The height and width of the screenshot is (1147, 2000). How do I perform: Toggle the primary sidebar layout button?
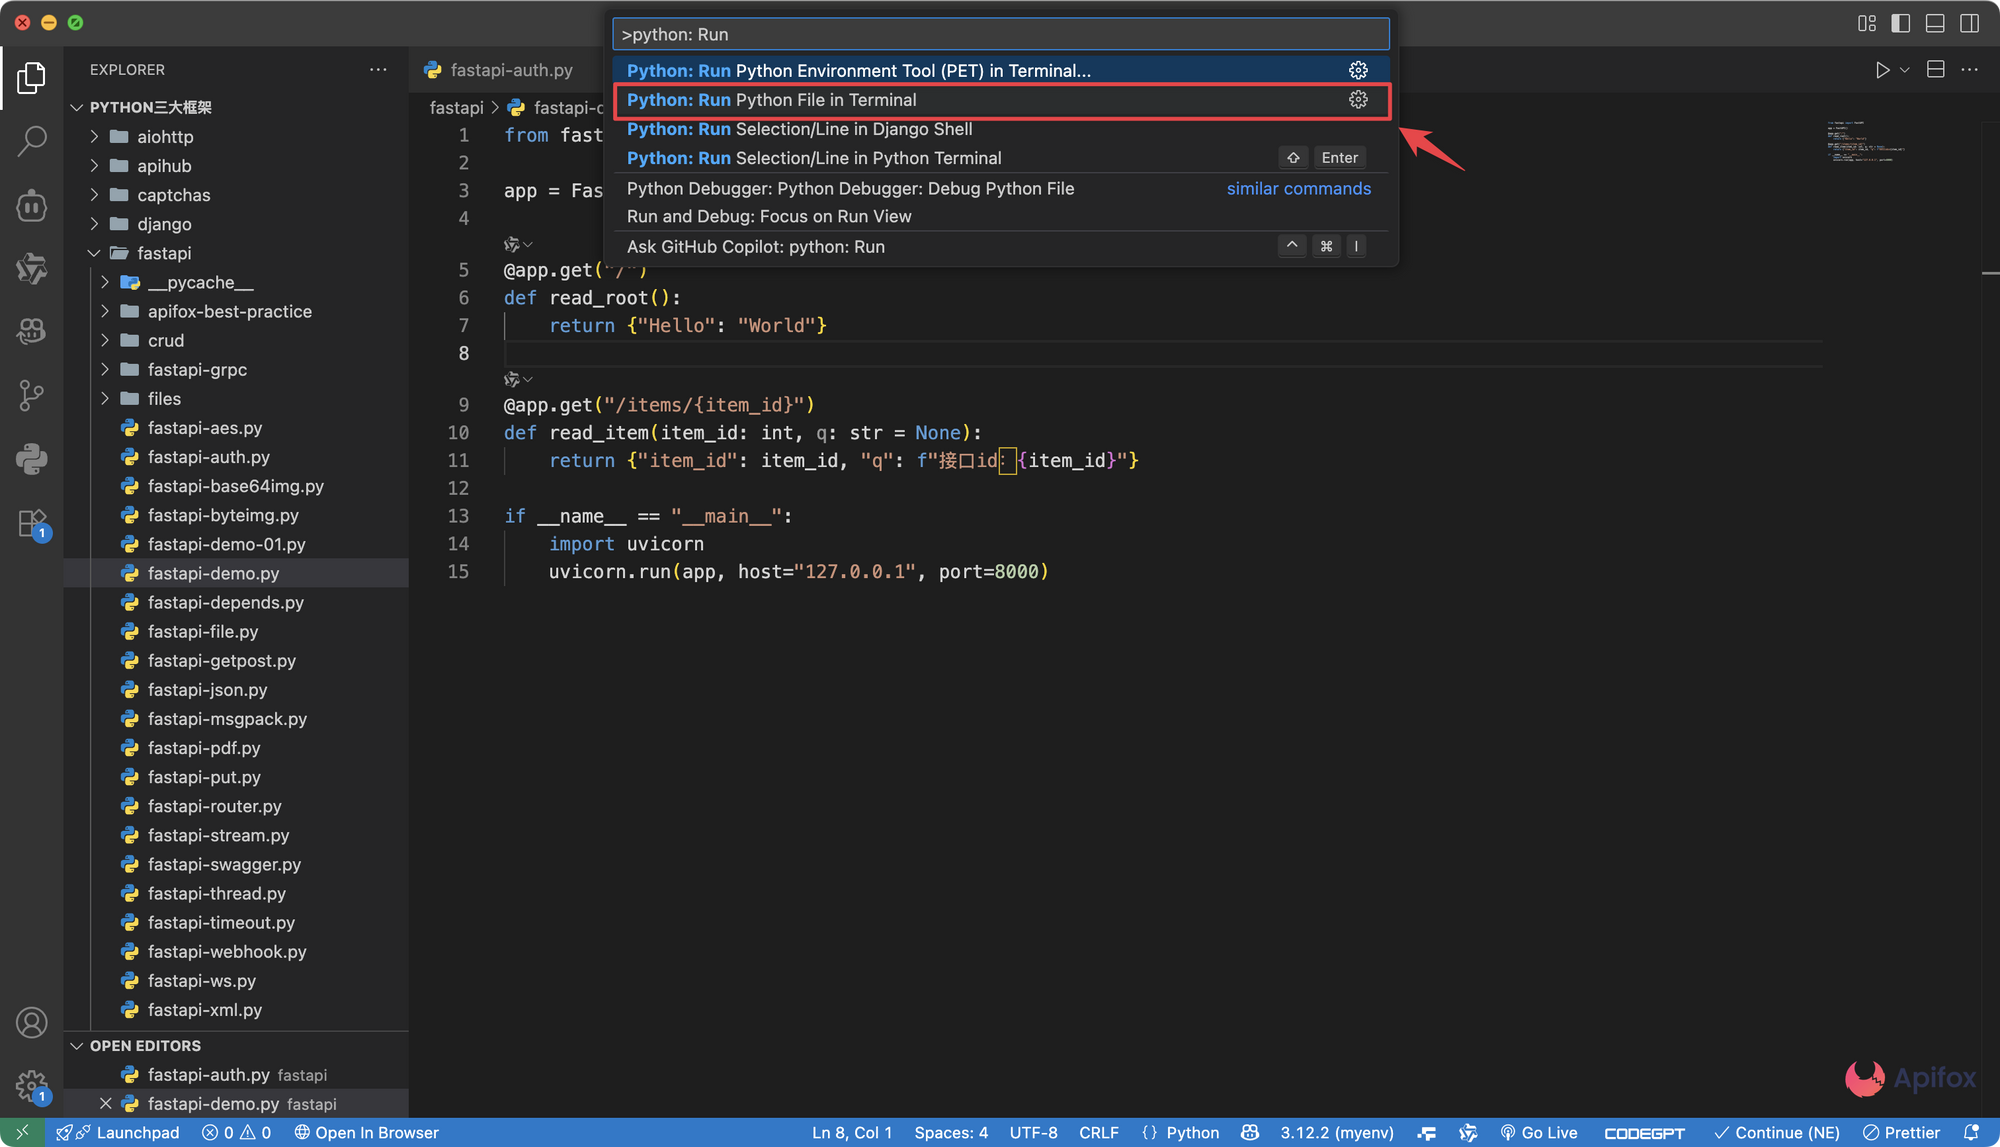[1901, 23]
